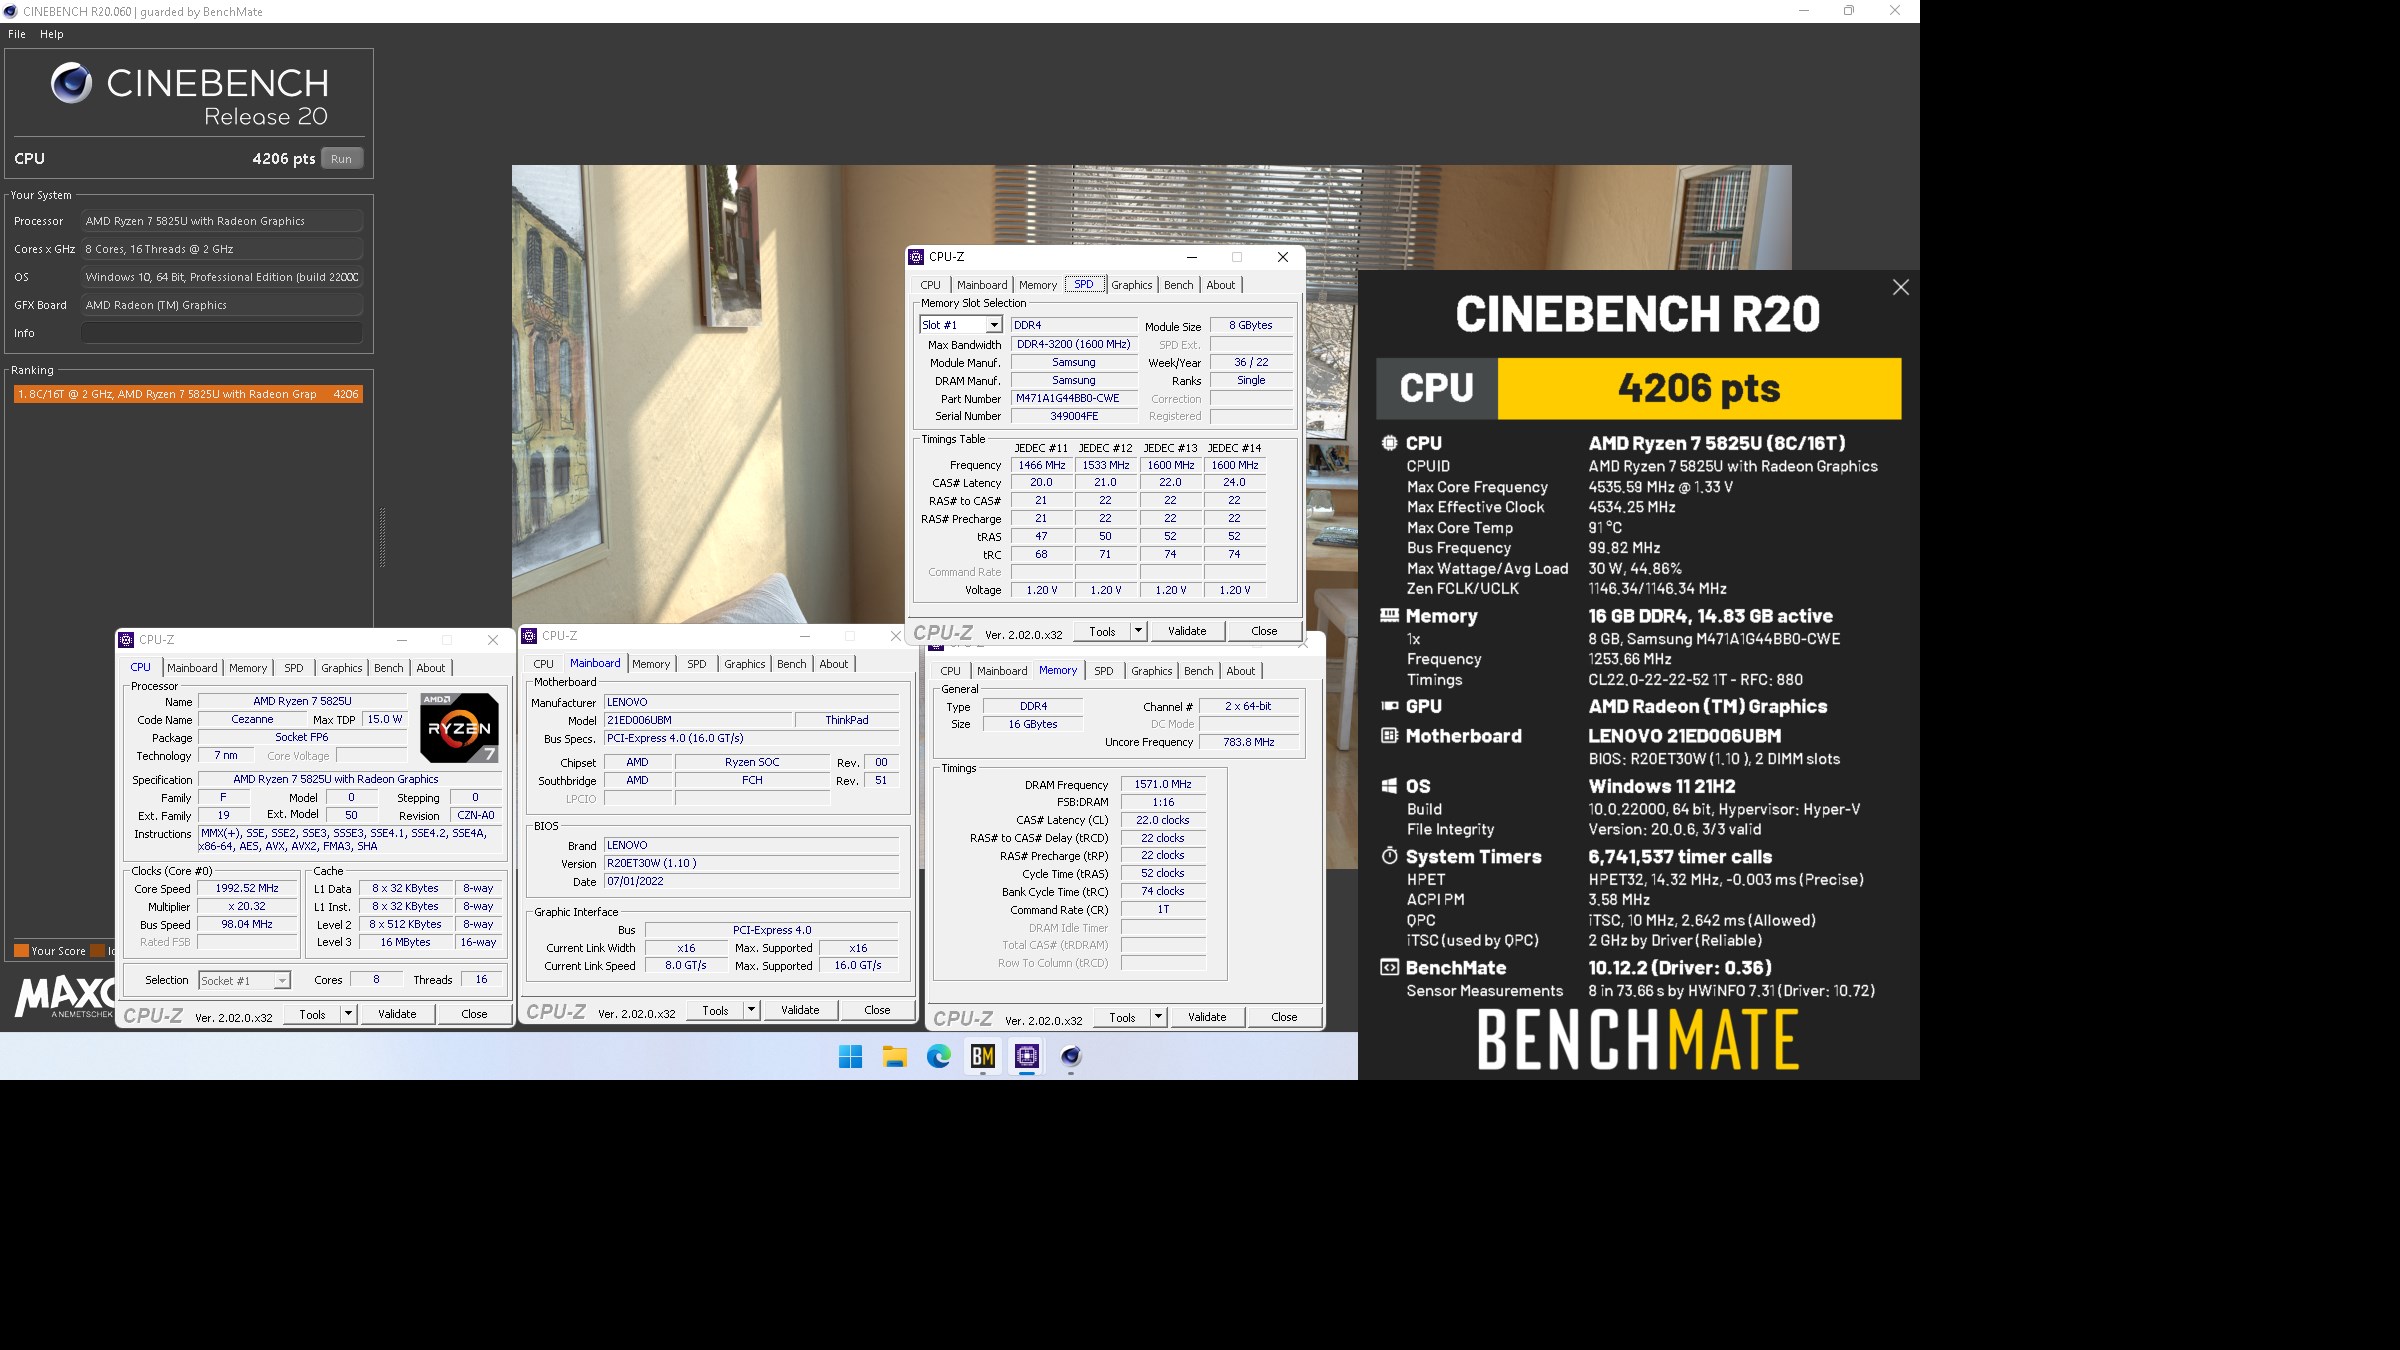This screenshot has width=2400, height=1350.
Task: Switch to CPU tab in Memory CPU-Z window
Action: click(951, 671)
